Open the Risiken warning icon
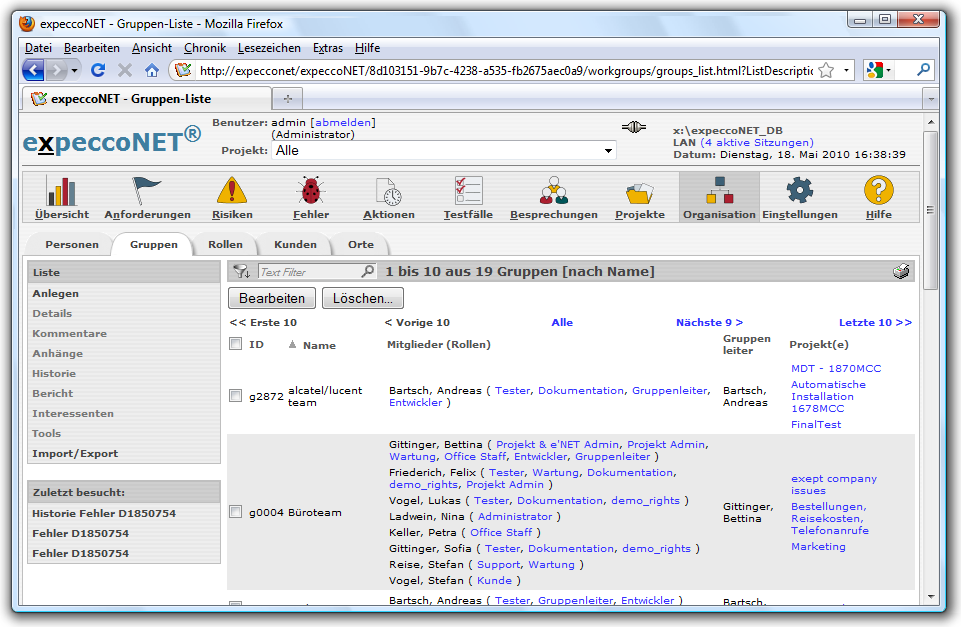This screenshot has height=627, width=961. (x=232, y=191)
